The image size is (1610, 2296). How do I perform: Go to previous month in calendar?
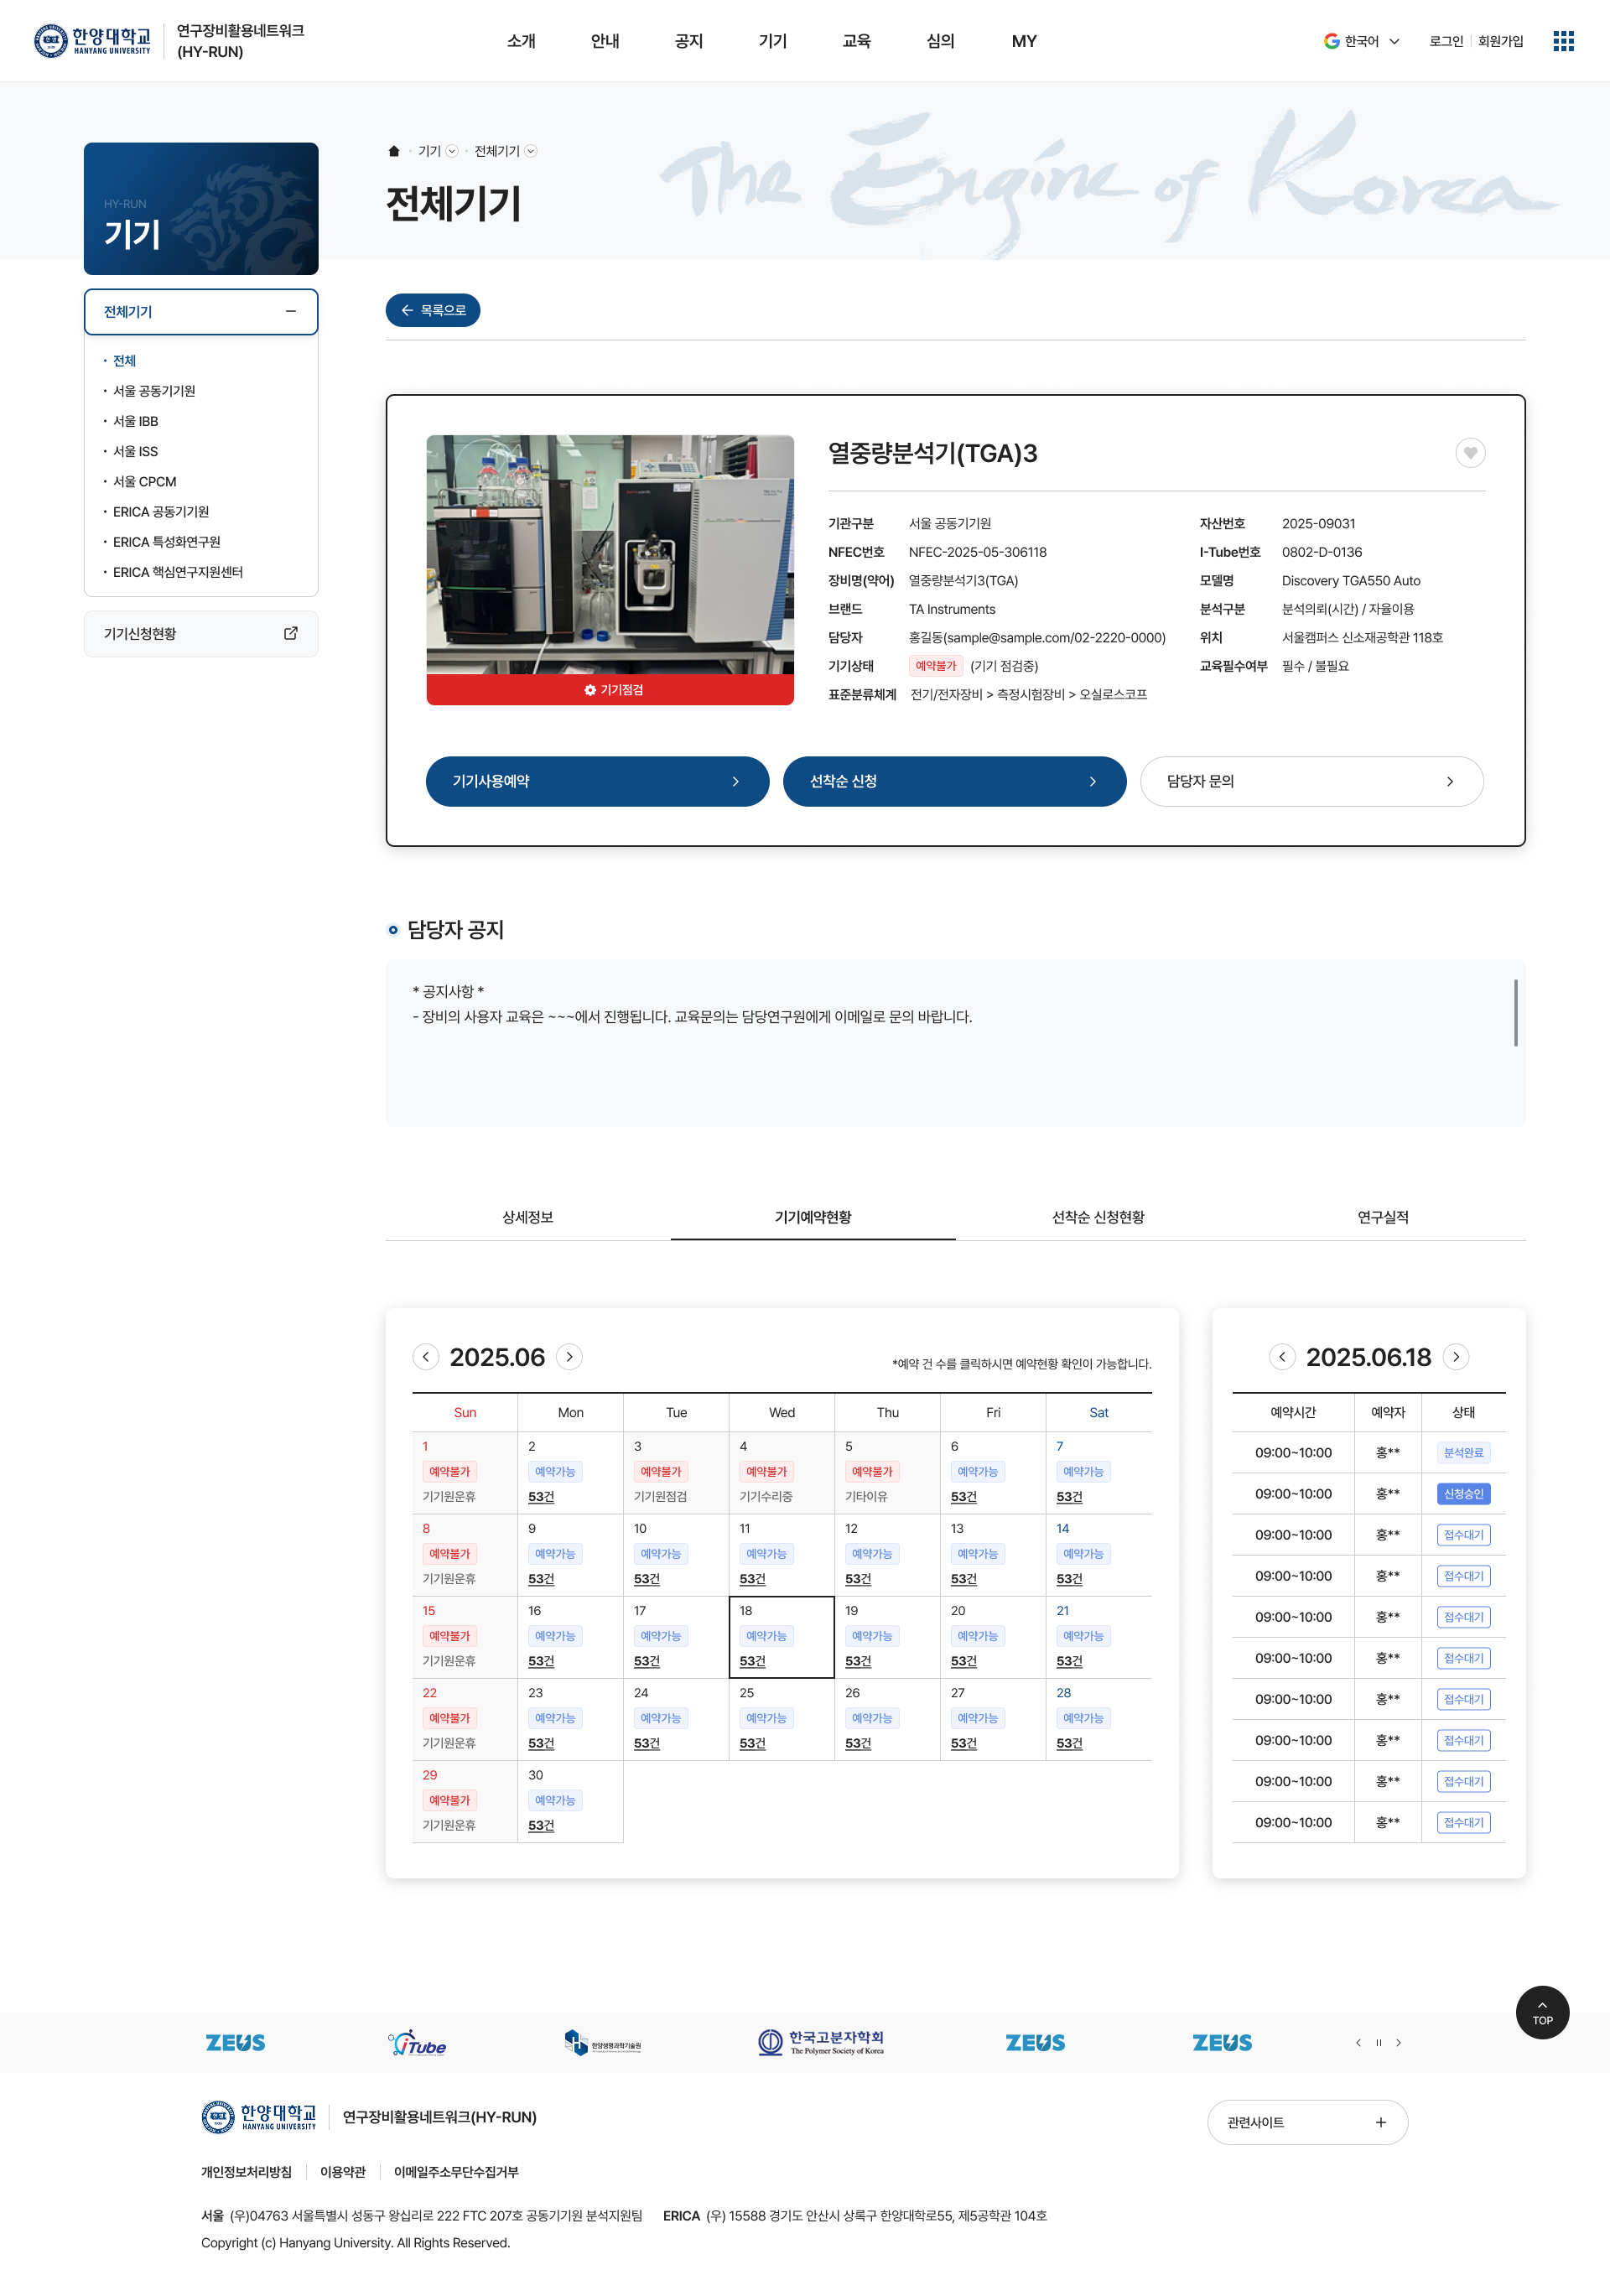tap(426, 1357)
